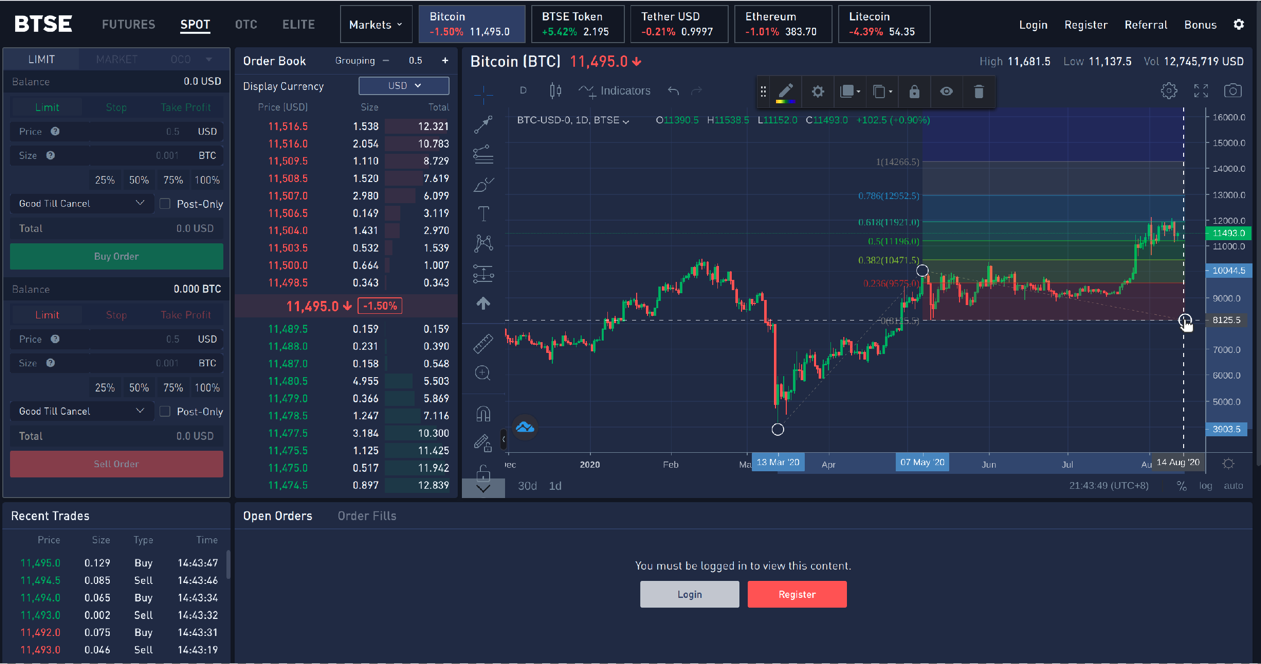Select Stop in the buy order form
The image size is (1261, 664).
pos(116,107)
